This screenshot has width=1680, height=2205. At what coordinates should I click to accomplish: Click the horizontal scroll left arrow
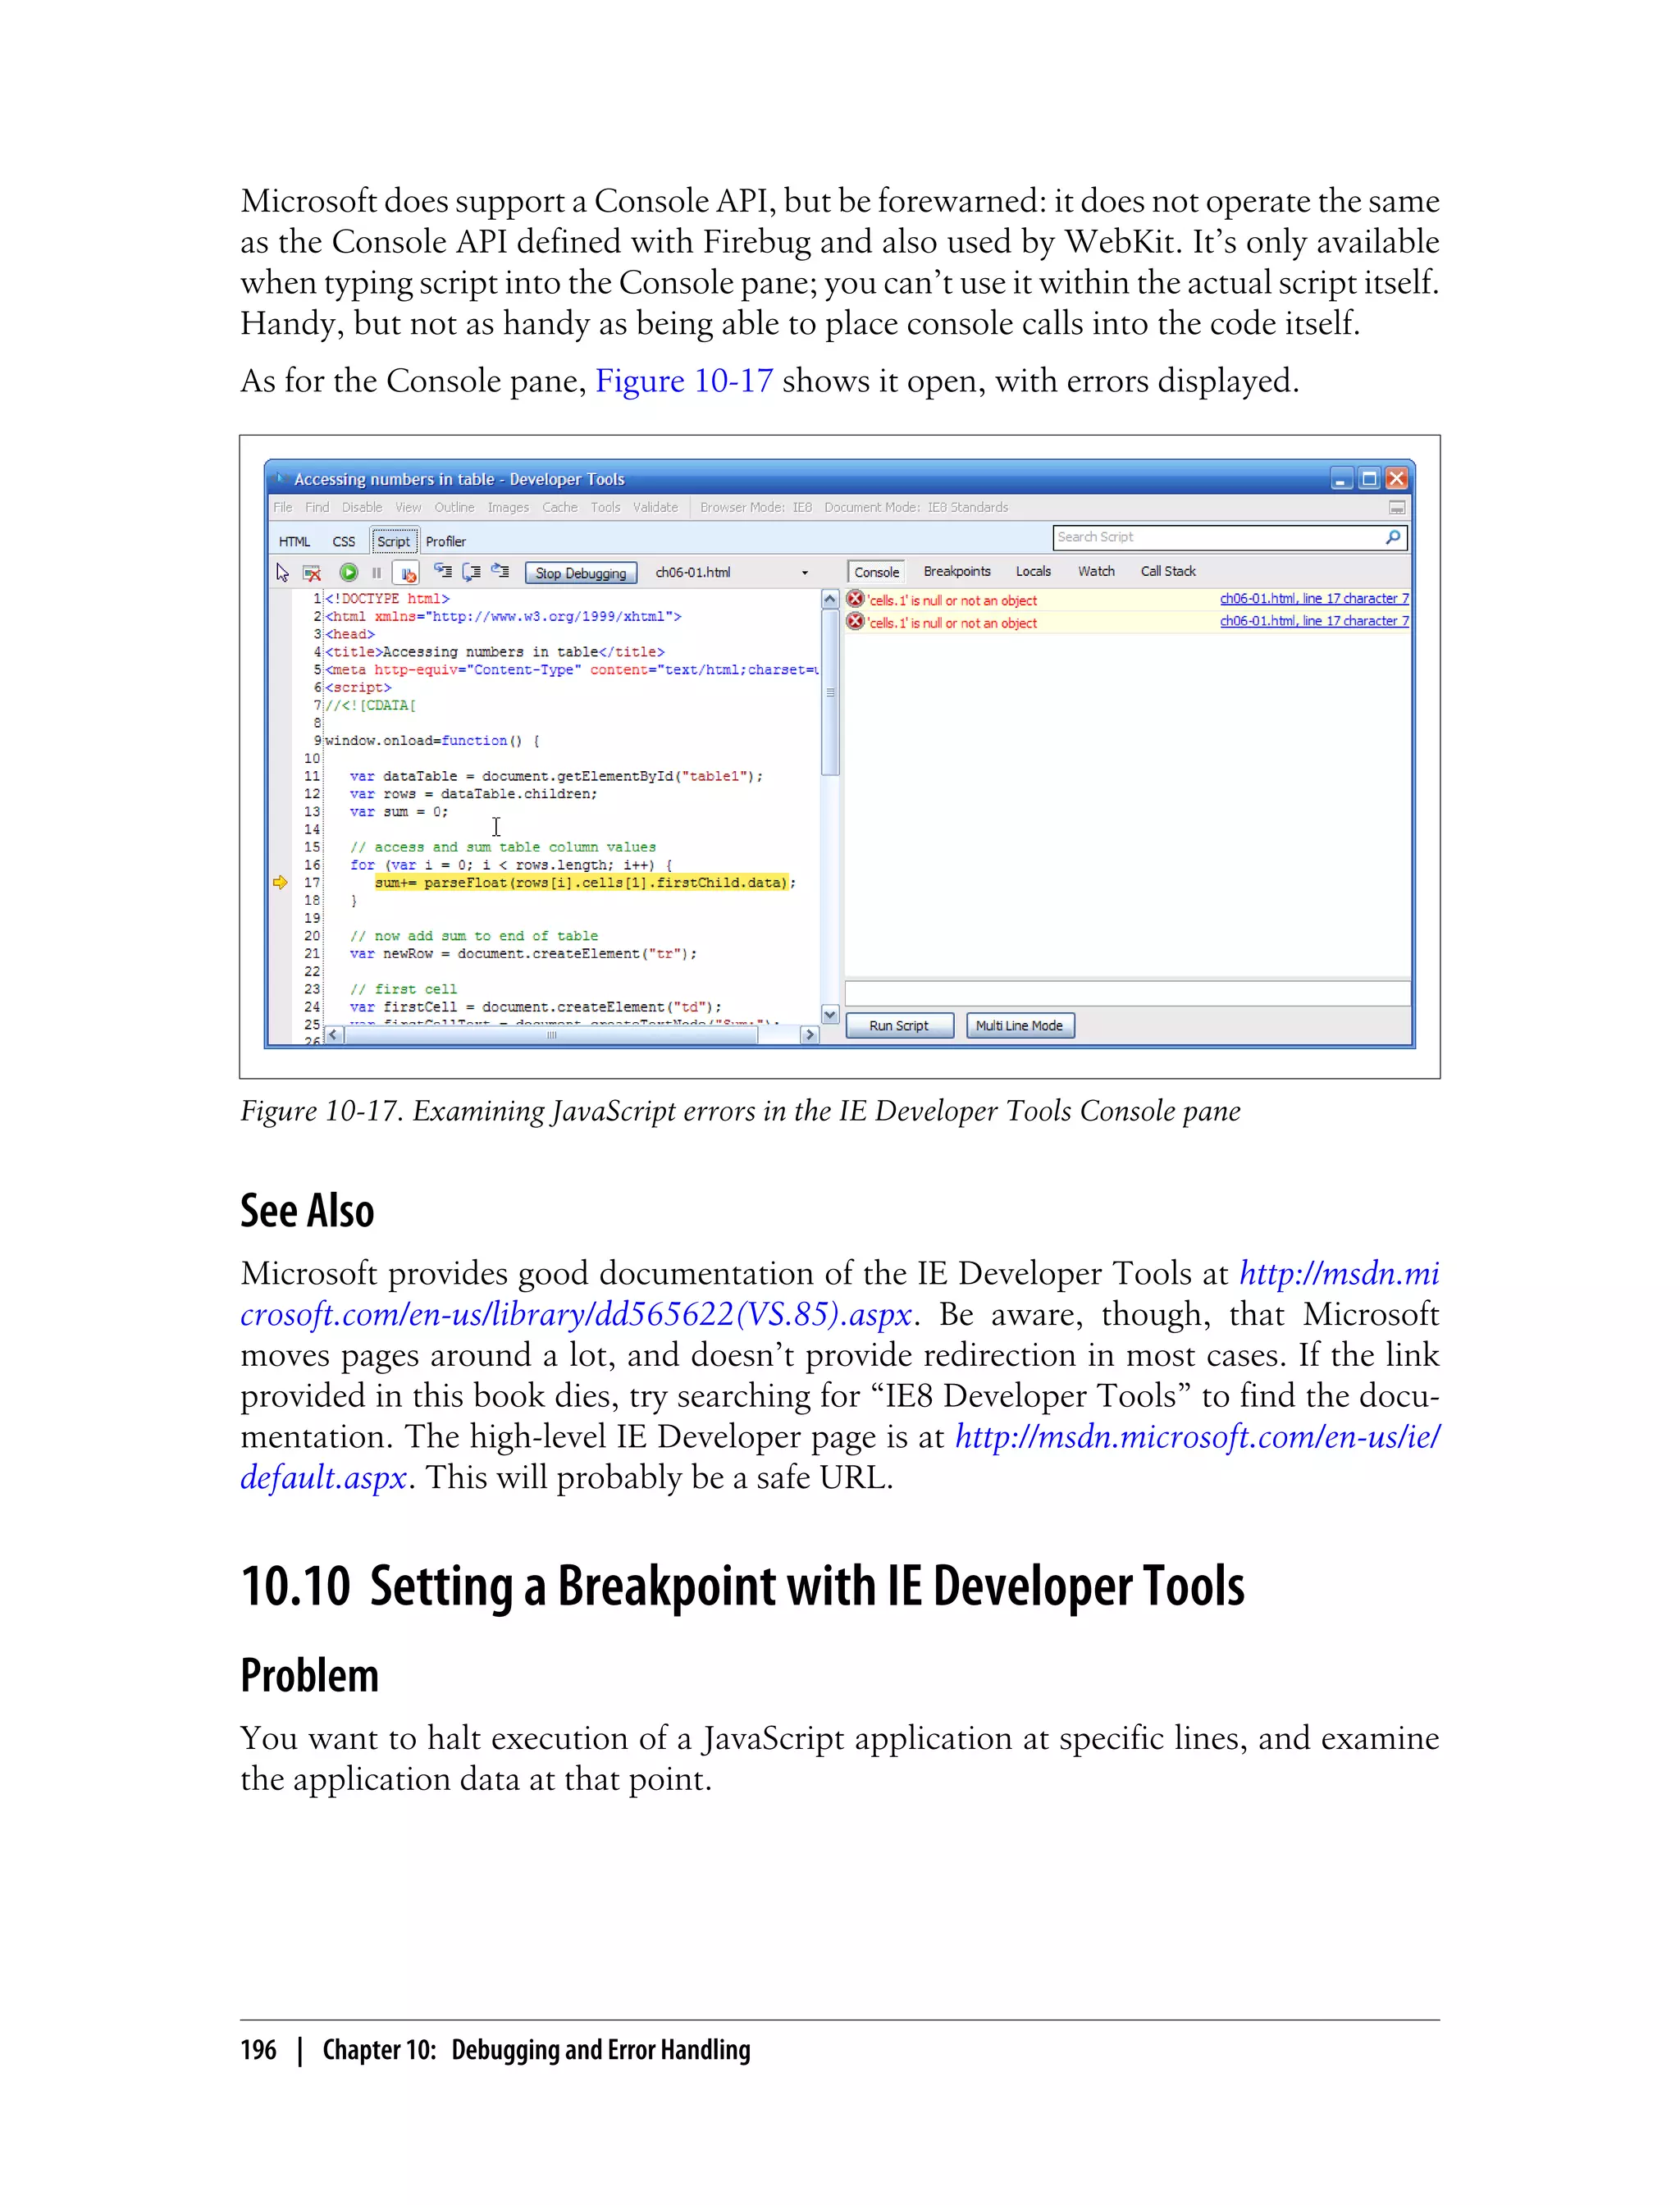tap(334, 1035)
